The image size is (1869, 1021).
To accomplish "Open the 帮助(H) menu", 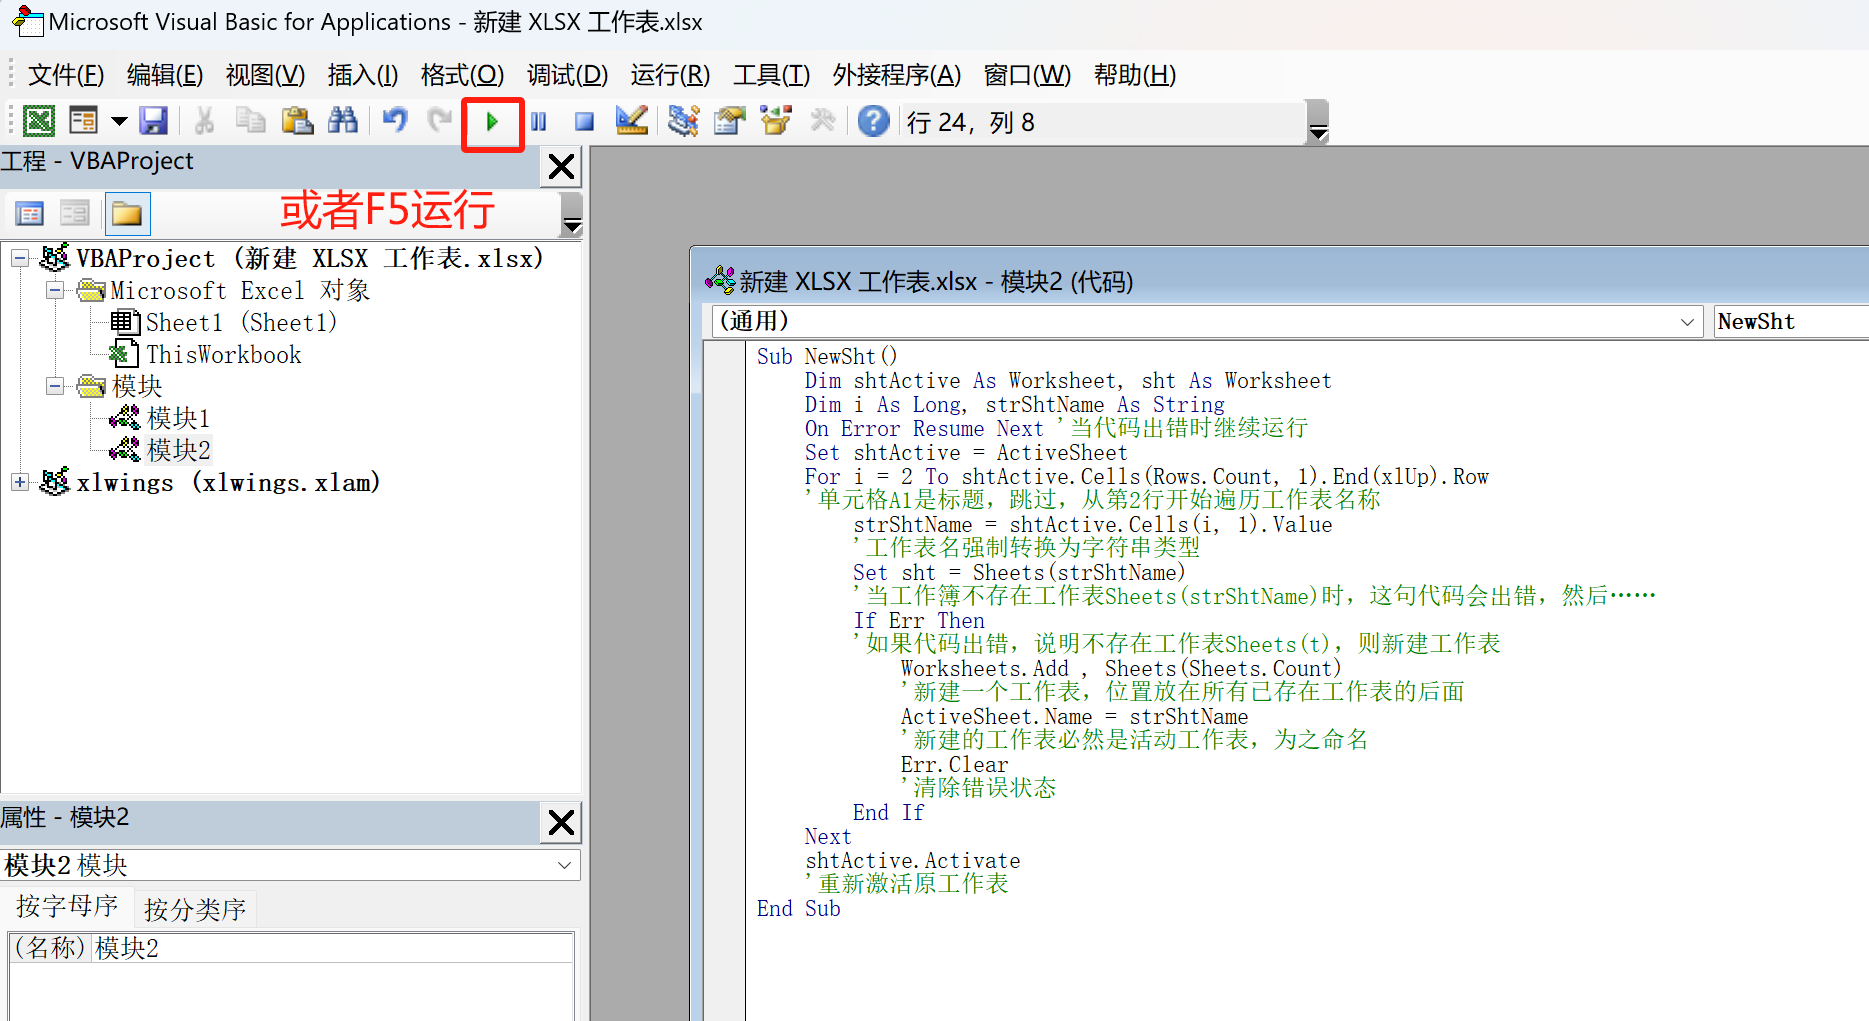I will (1134, 75).
